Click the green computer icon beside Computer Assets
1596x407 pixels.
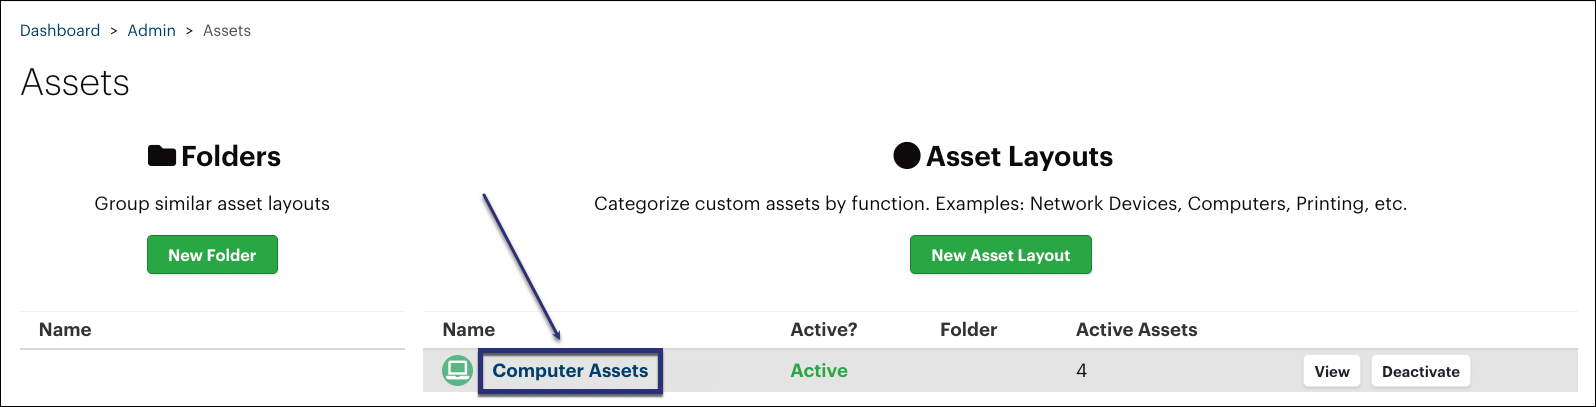click(458, 371)
